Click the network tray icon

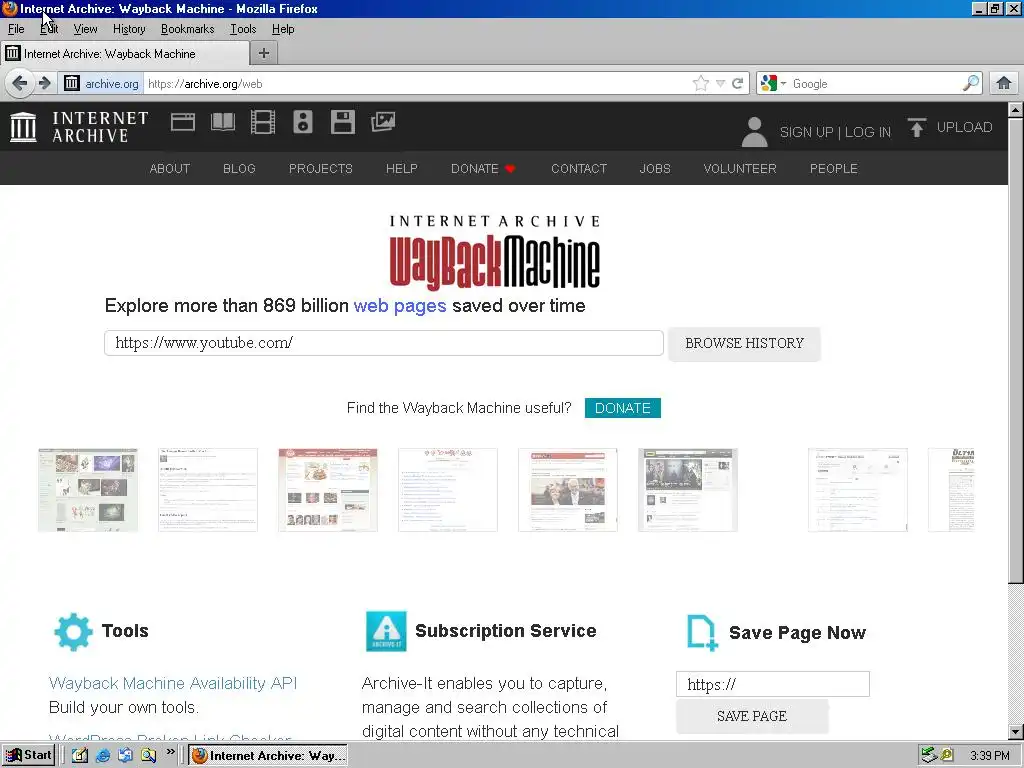929,756
